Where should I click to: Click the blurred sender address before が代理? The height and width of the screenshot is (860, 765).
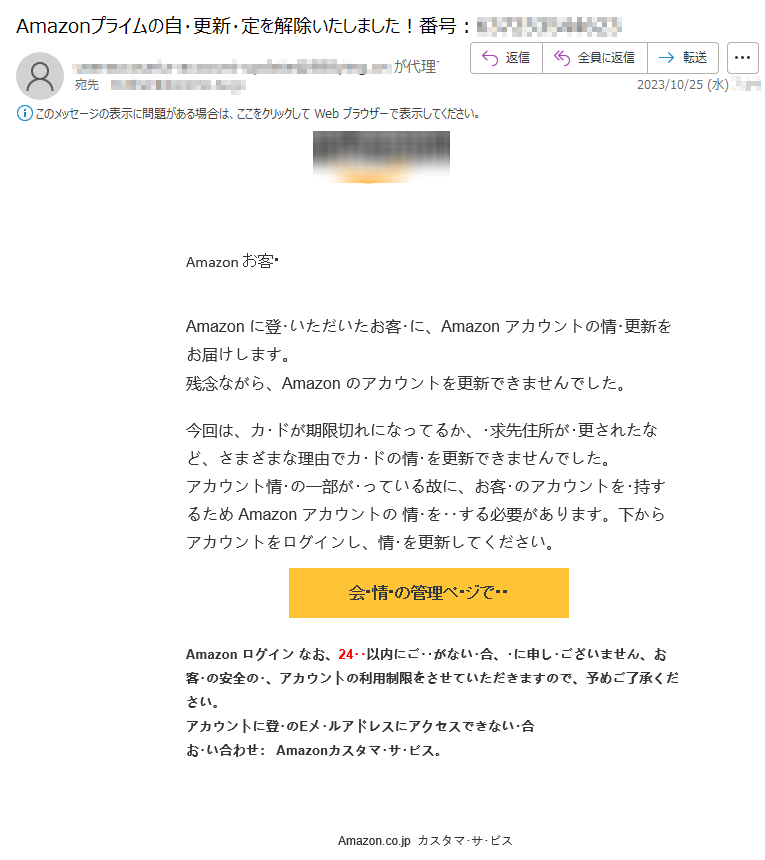231,68
